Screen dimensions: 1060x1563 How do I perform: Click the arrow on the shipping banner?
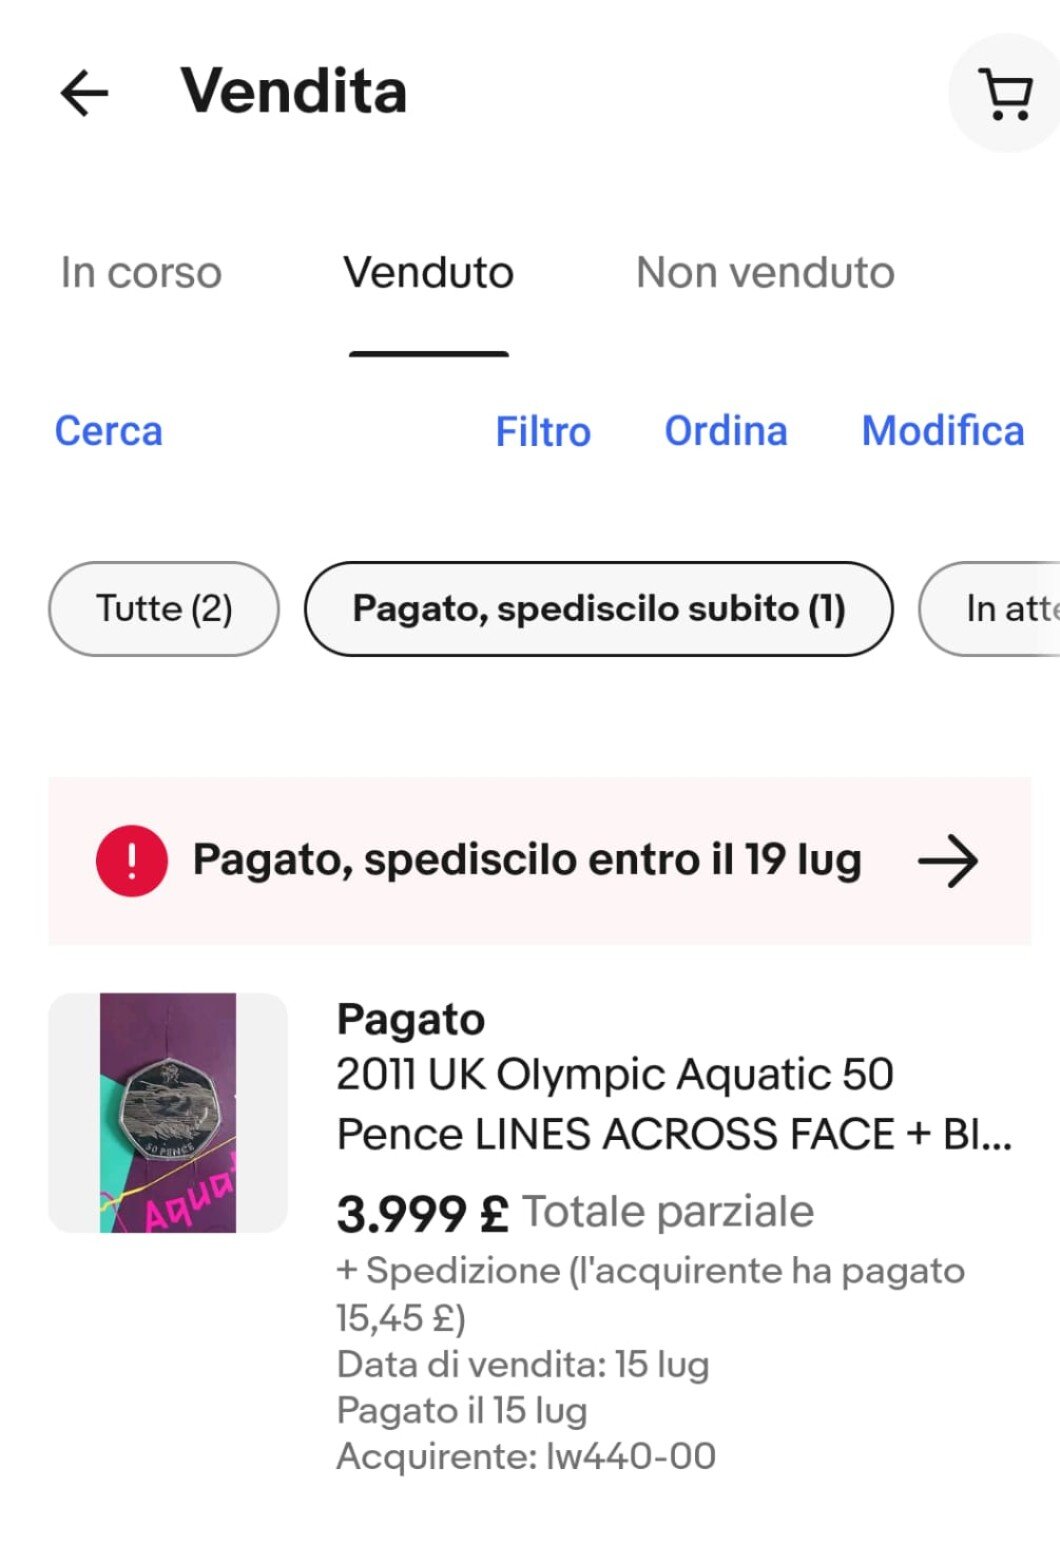[x=947, y=861]
